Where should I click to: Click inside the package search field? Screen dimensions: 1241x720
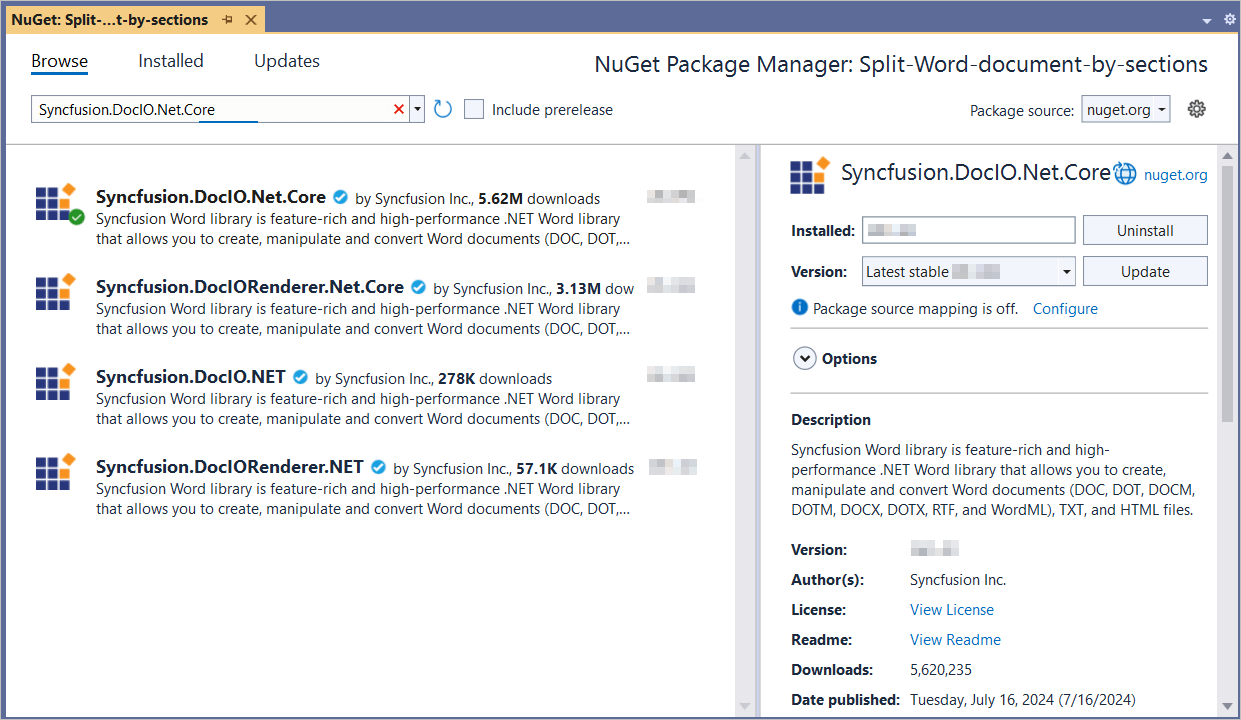(x=210, y=109)
